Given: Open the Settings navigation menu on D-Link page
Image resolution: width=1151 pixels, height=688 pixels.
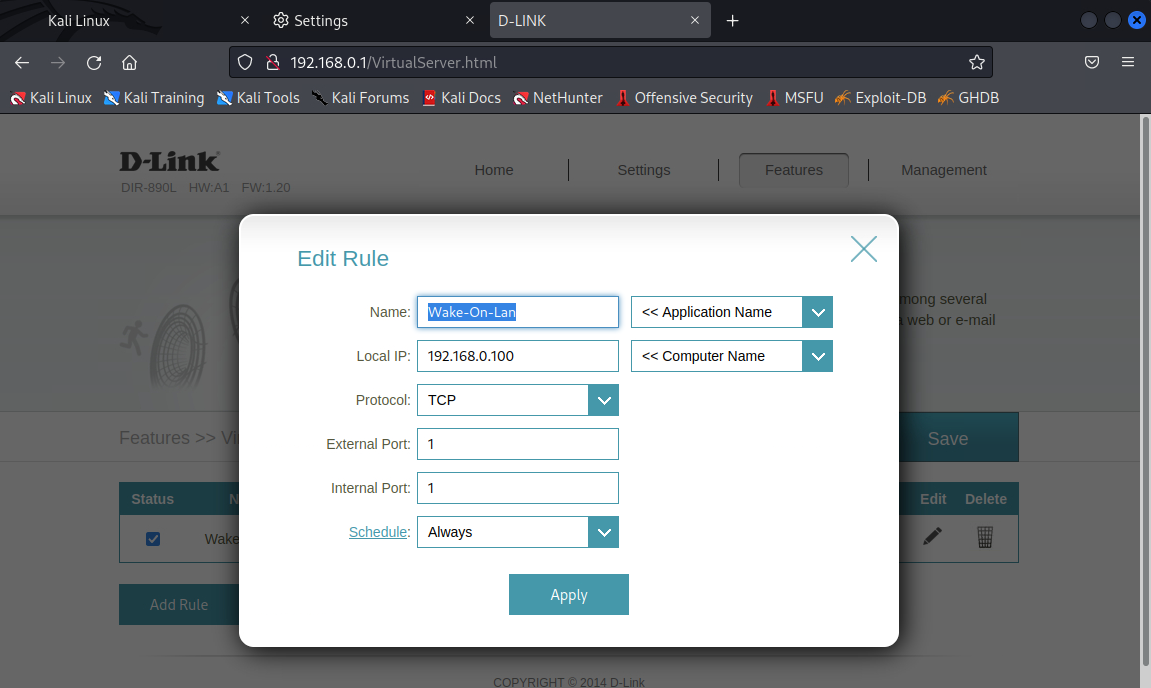Looking at the screenshot, I should [644, 170].
